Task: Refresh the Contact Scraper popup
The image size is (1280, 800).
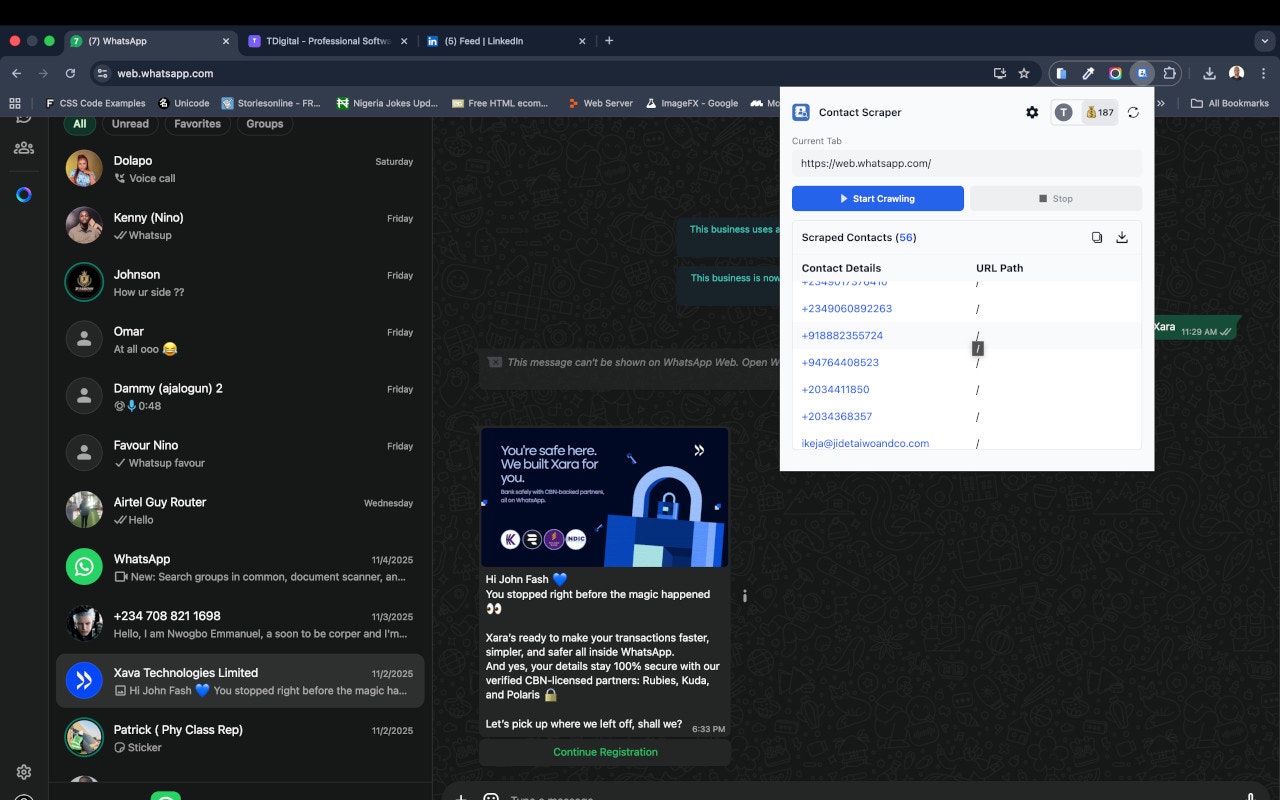Action: (1133, 113)
